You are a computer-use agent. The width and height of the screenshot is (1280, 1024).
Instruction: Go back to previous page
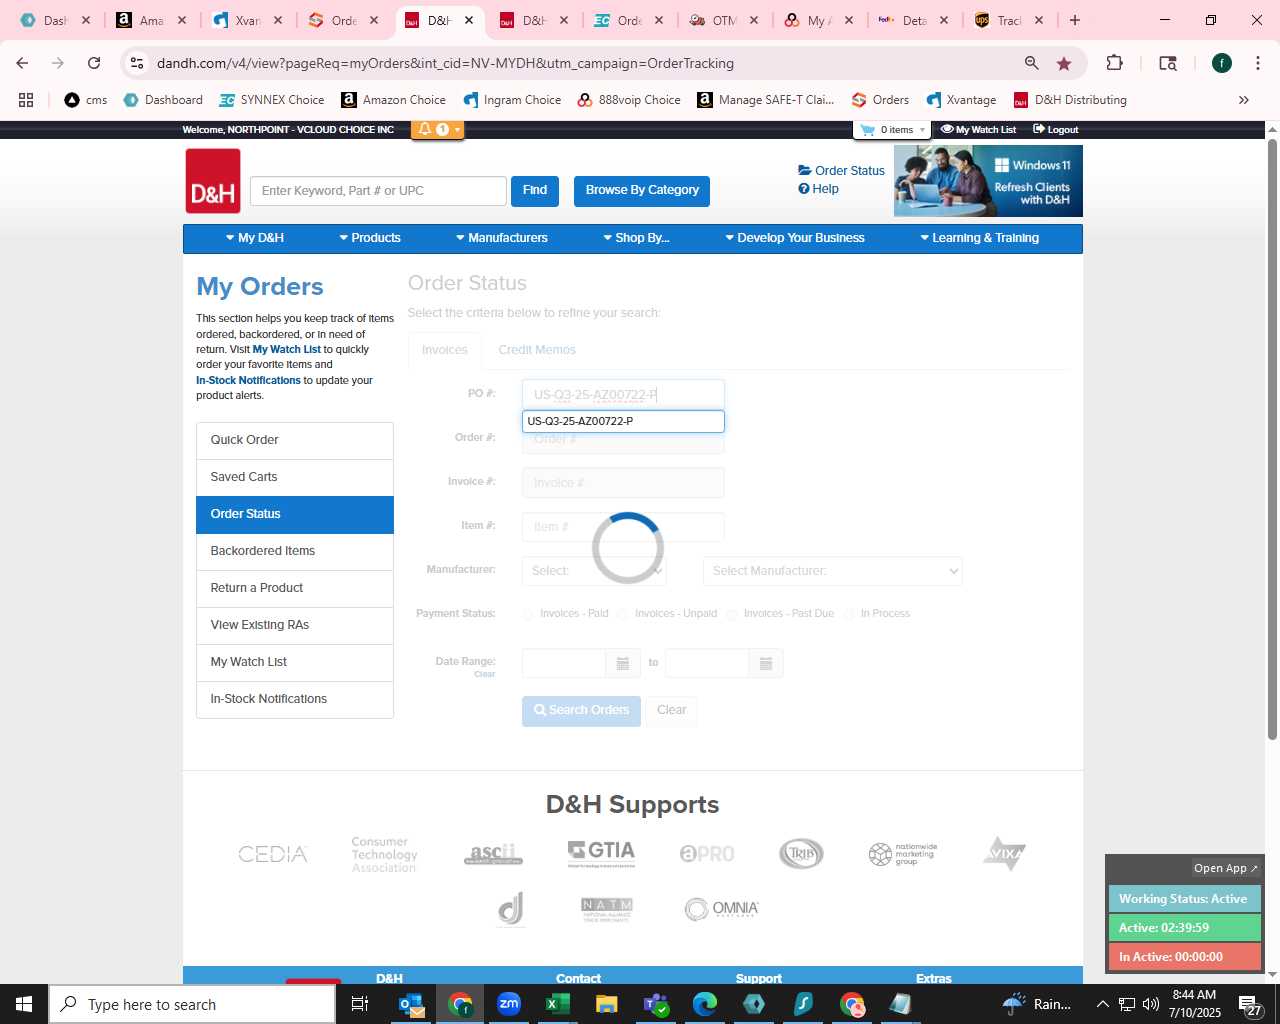click(x=22, y=63)
